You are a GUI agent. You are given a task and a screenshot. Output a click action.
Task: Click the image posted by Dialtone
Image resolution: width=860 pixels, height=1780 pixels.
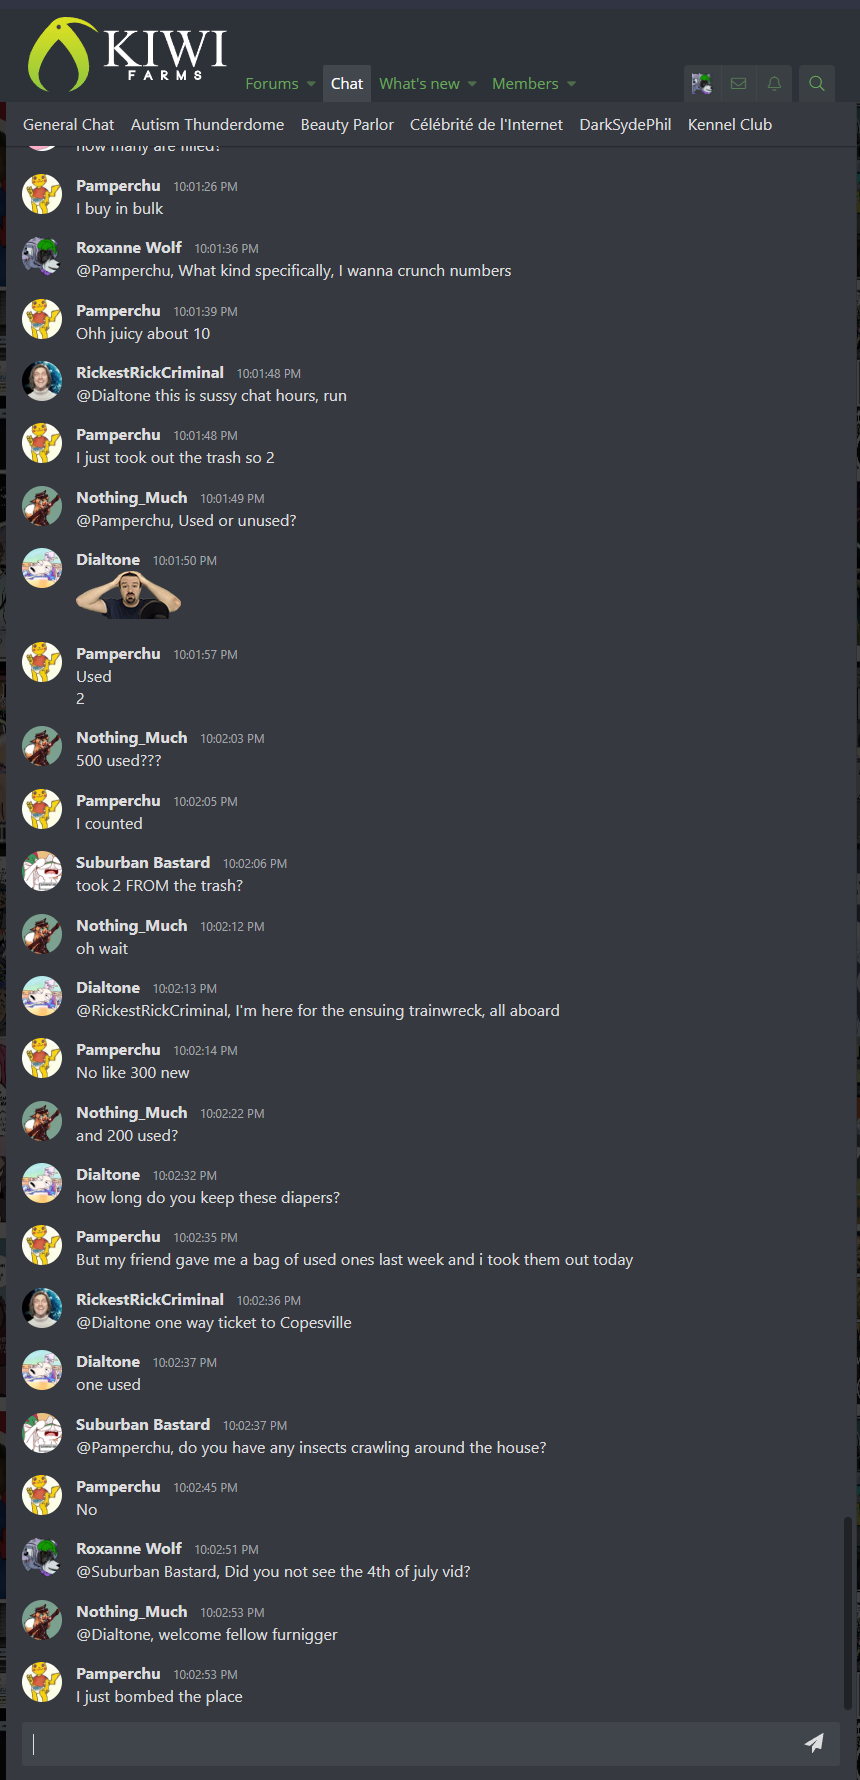pyautogui.click(x=129, y=595)
